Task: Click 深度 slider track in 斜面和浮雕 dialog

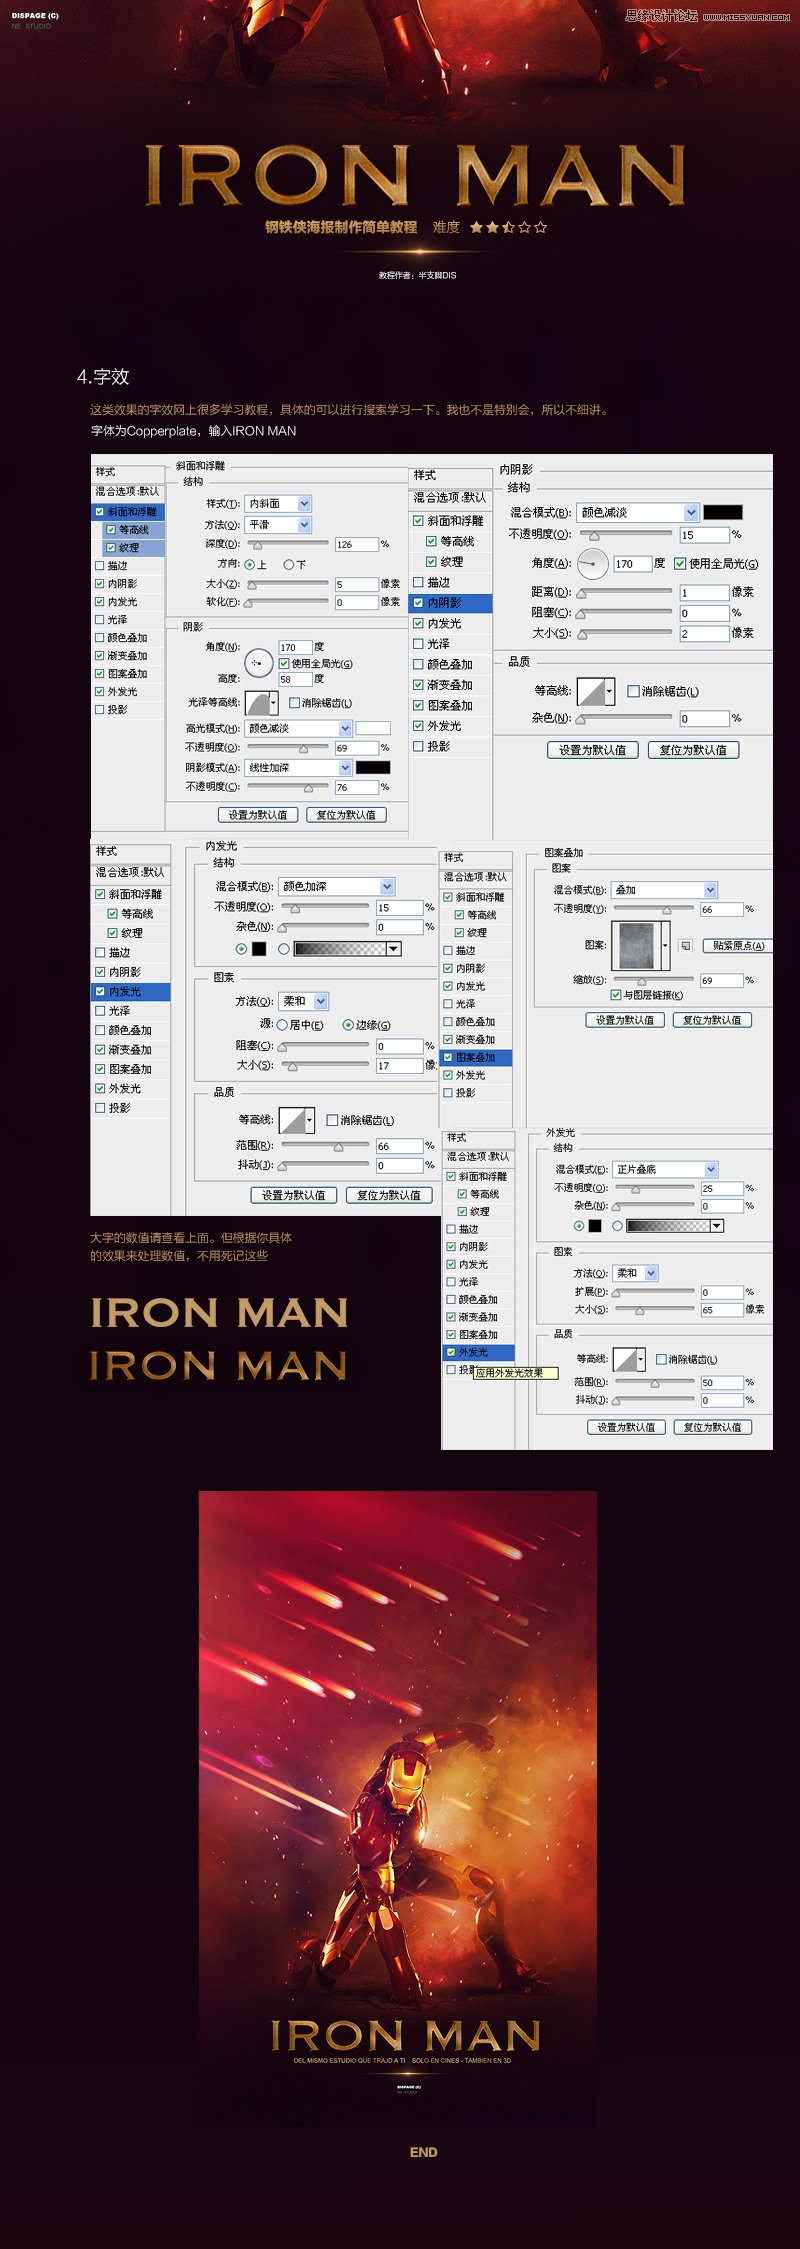Action: [x=287, y=544]
